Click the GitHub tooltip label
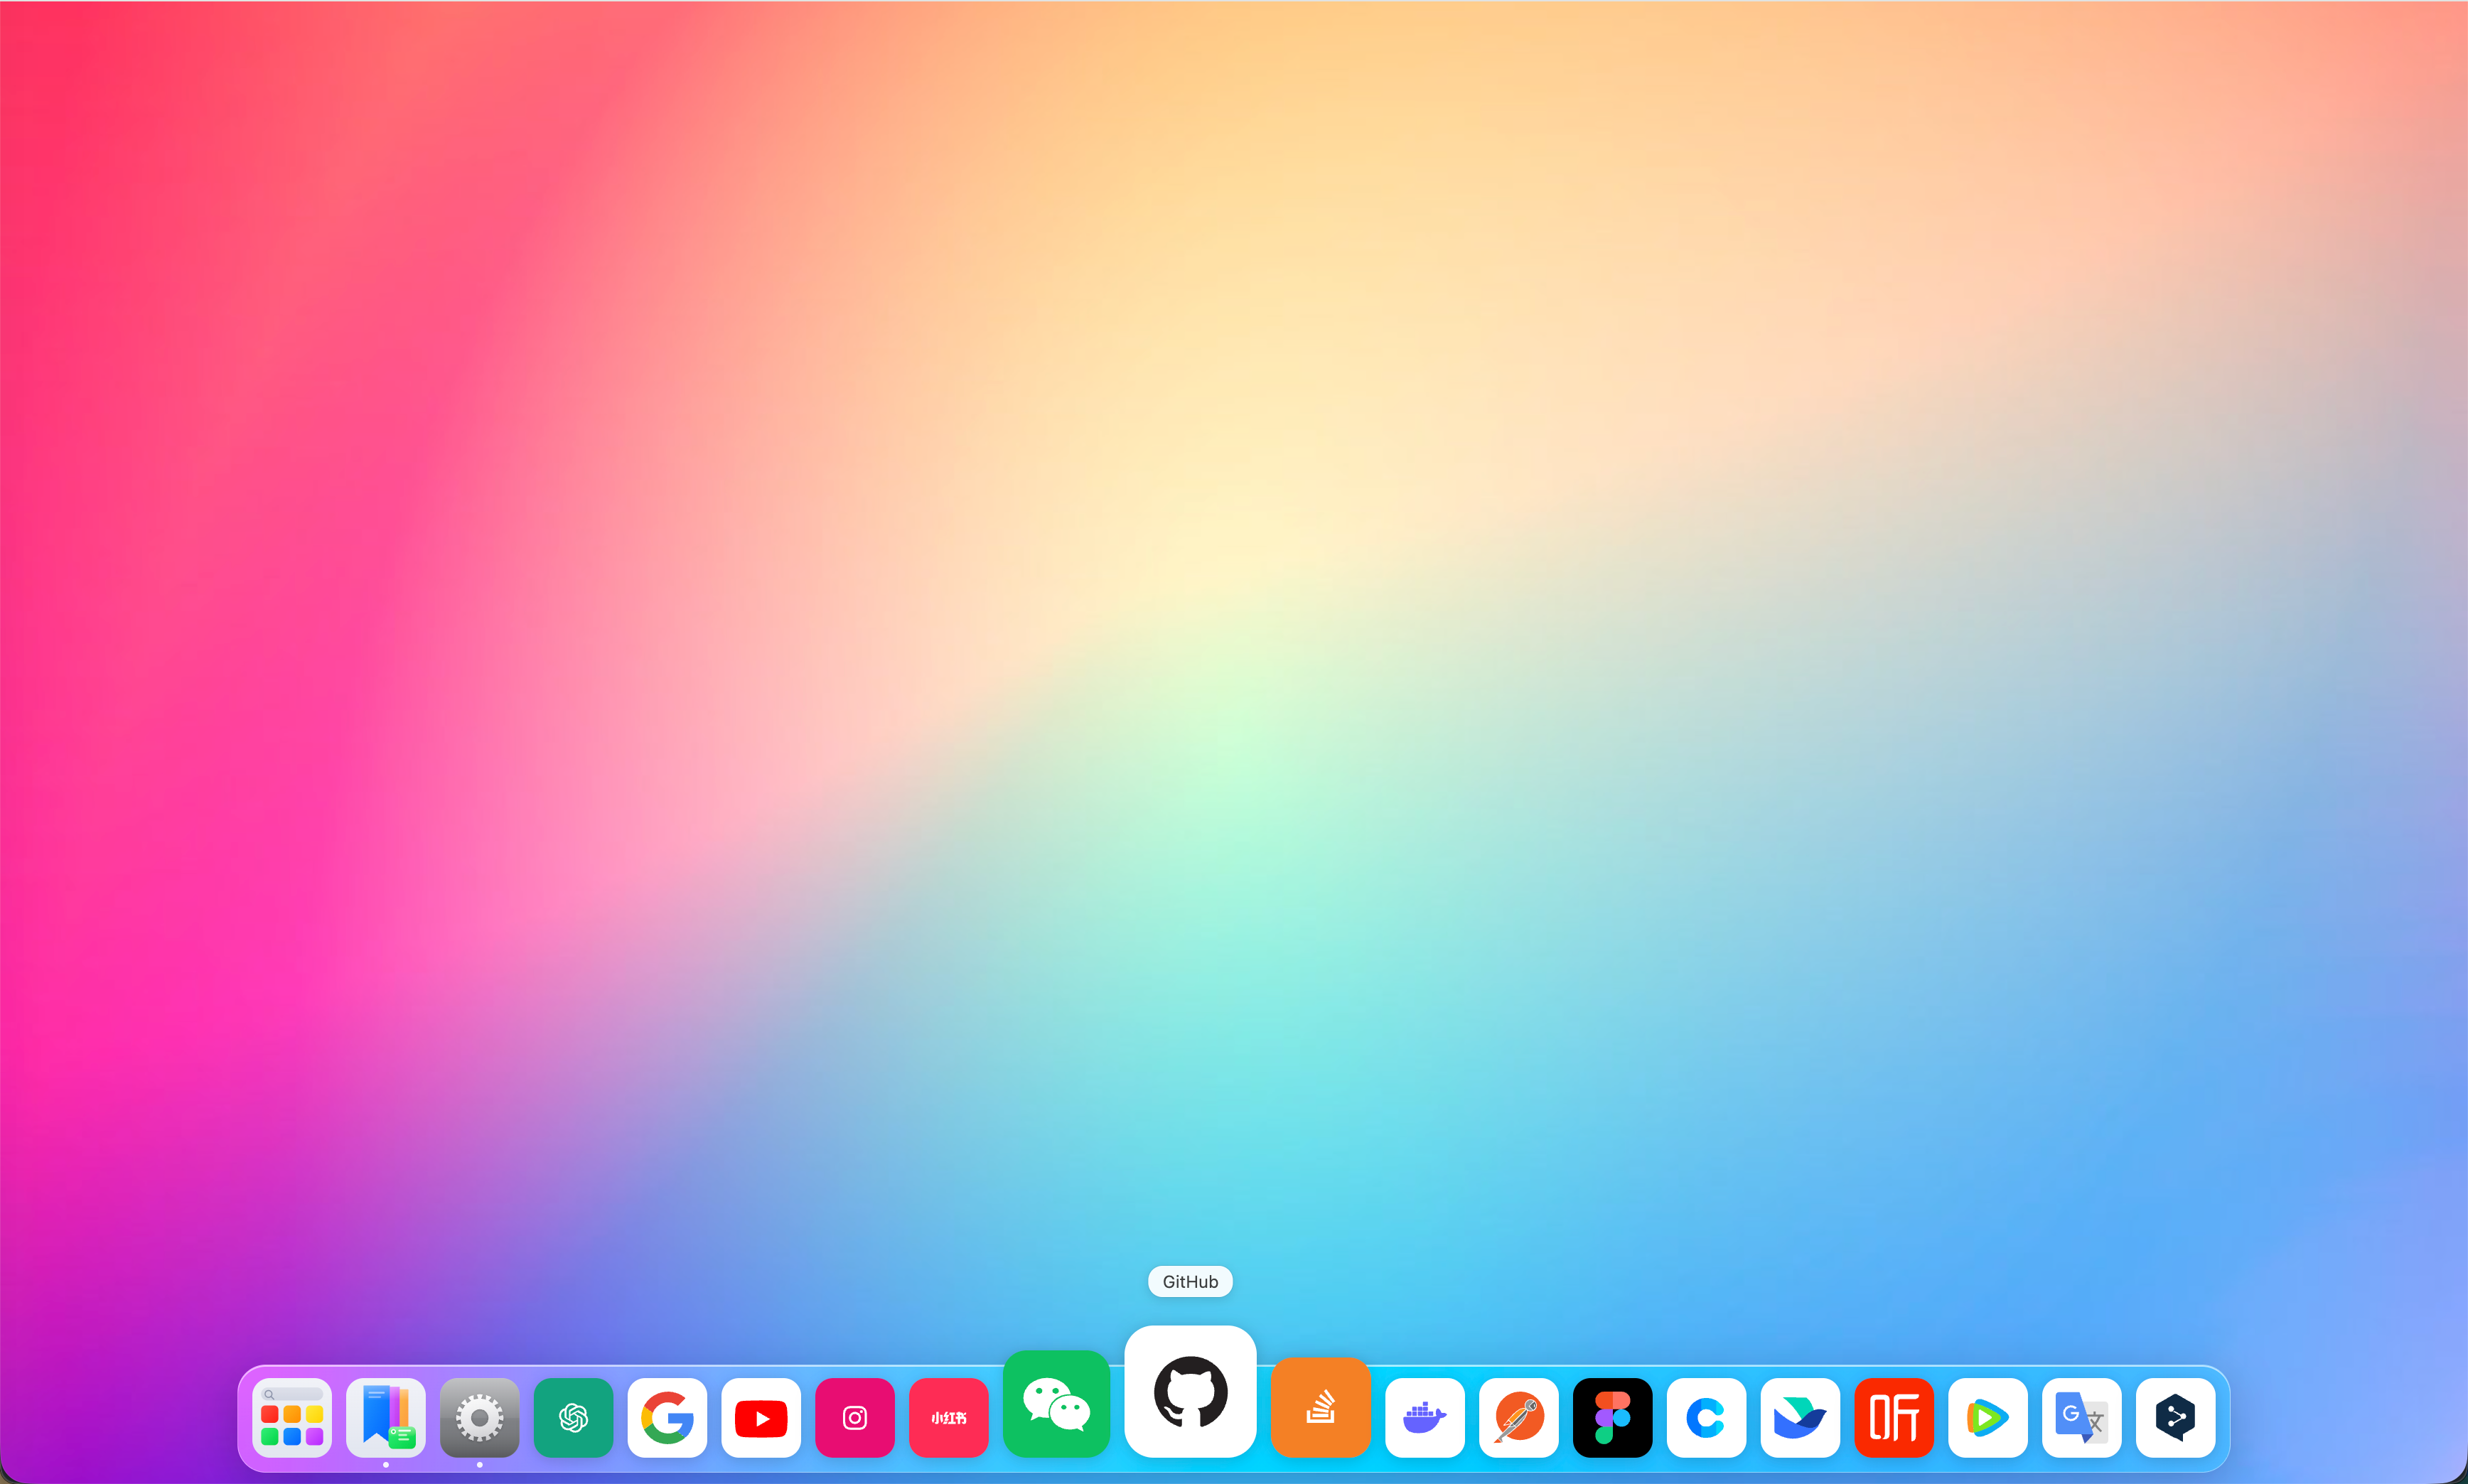Screen dimensions: 2468x1484 click(1189, 1281)
